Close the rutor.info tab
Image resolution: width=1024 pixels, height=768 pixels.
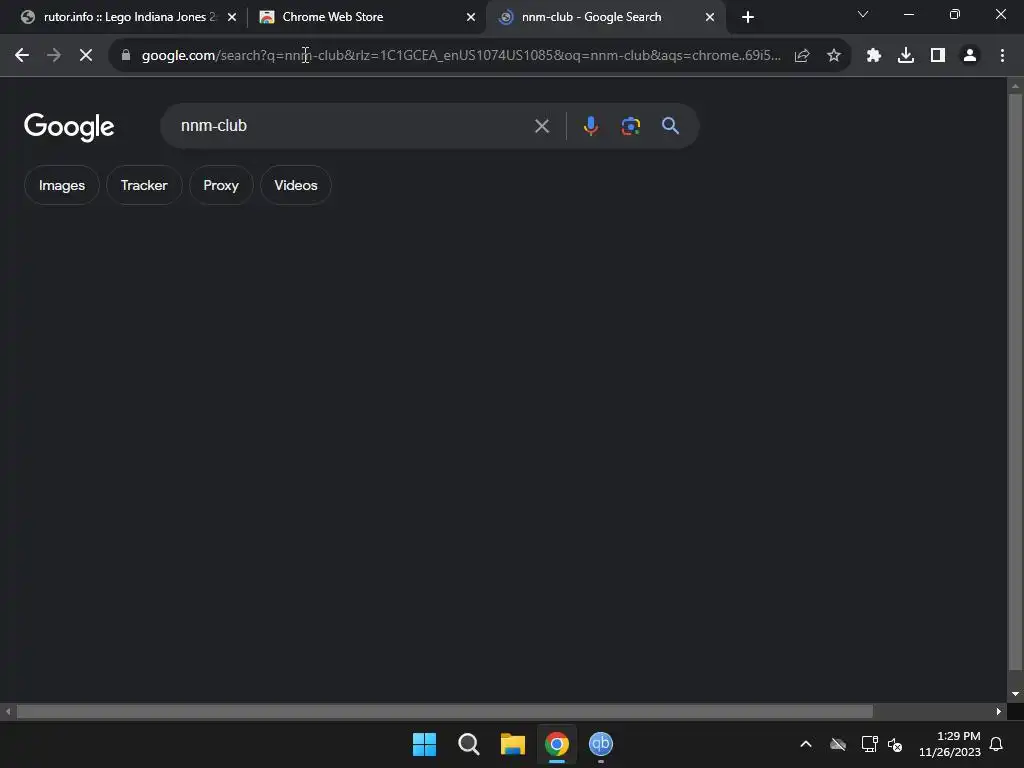pyautogui.click(x=232, y=17)
